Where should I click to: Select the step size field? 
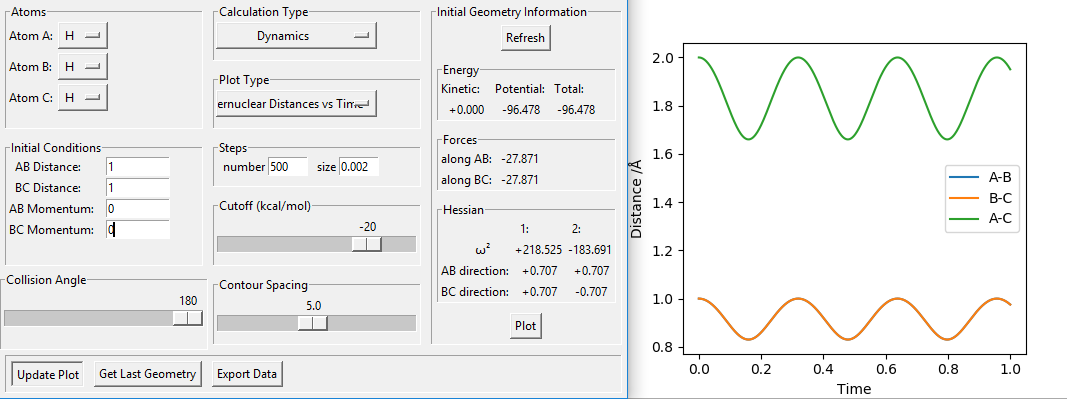pyautogui.click(x=359, y=167)
